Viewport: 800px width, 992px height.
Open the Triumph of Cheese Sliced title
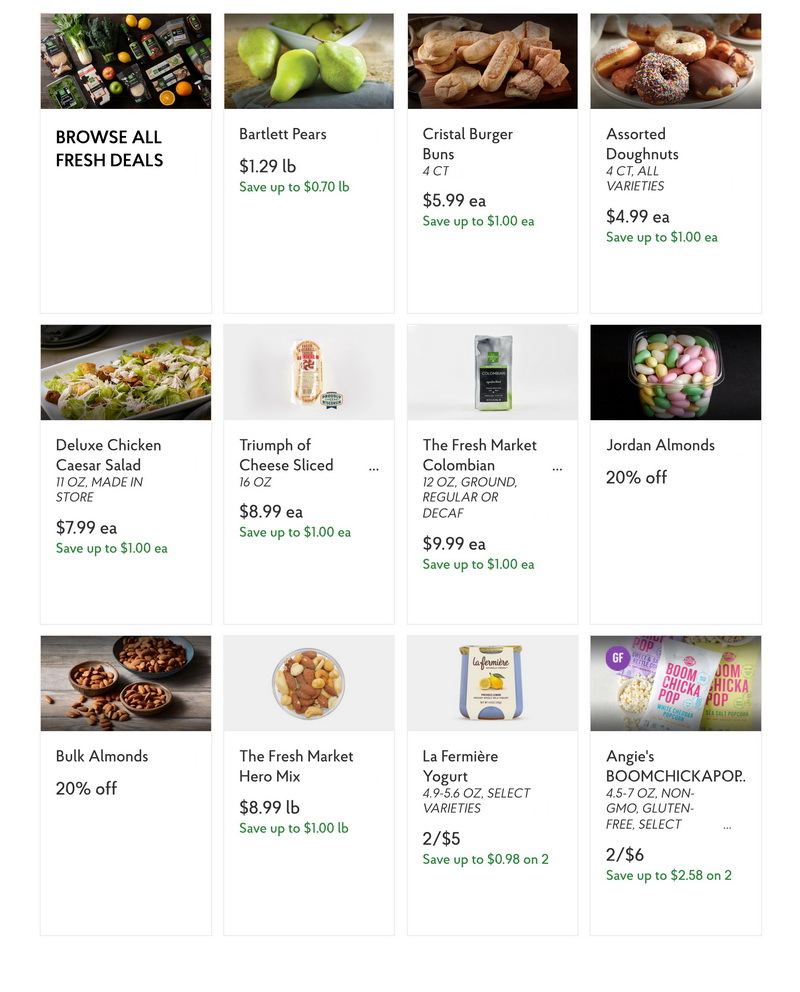[286, 455]
